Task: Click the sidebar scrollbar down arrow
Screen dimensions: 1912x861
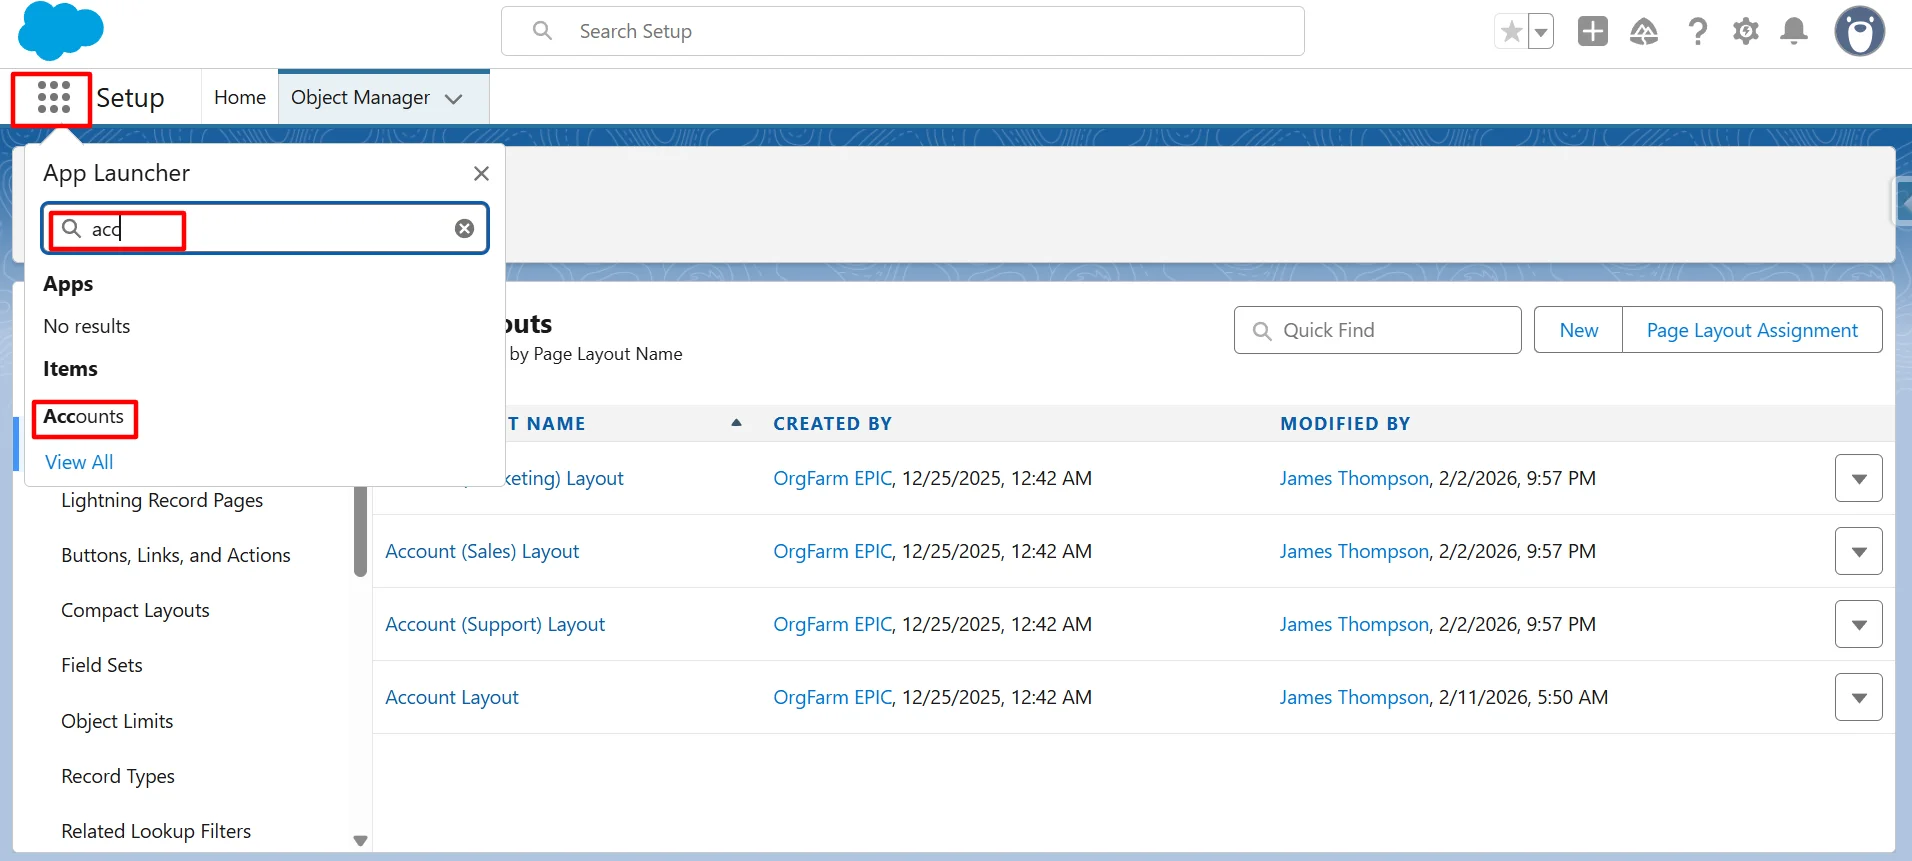Action: [361, 841]
